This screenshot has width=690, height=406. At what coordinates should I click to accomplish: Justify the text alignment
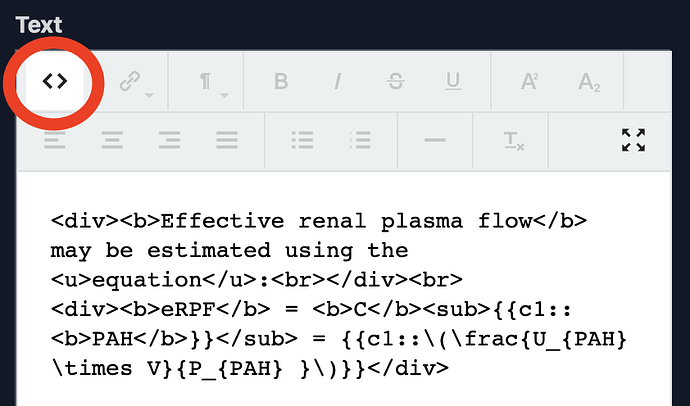point(228,141)
